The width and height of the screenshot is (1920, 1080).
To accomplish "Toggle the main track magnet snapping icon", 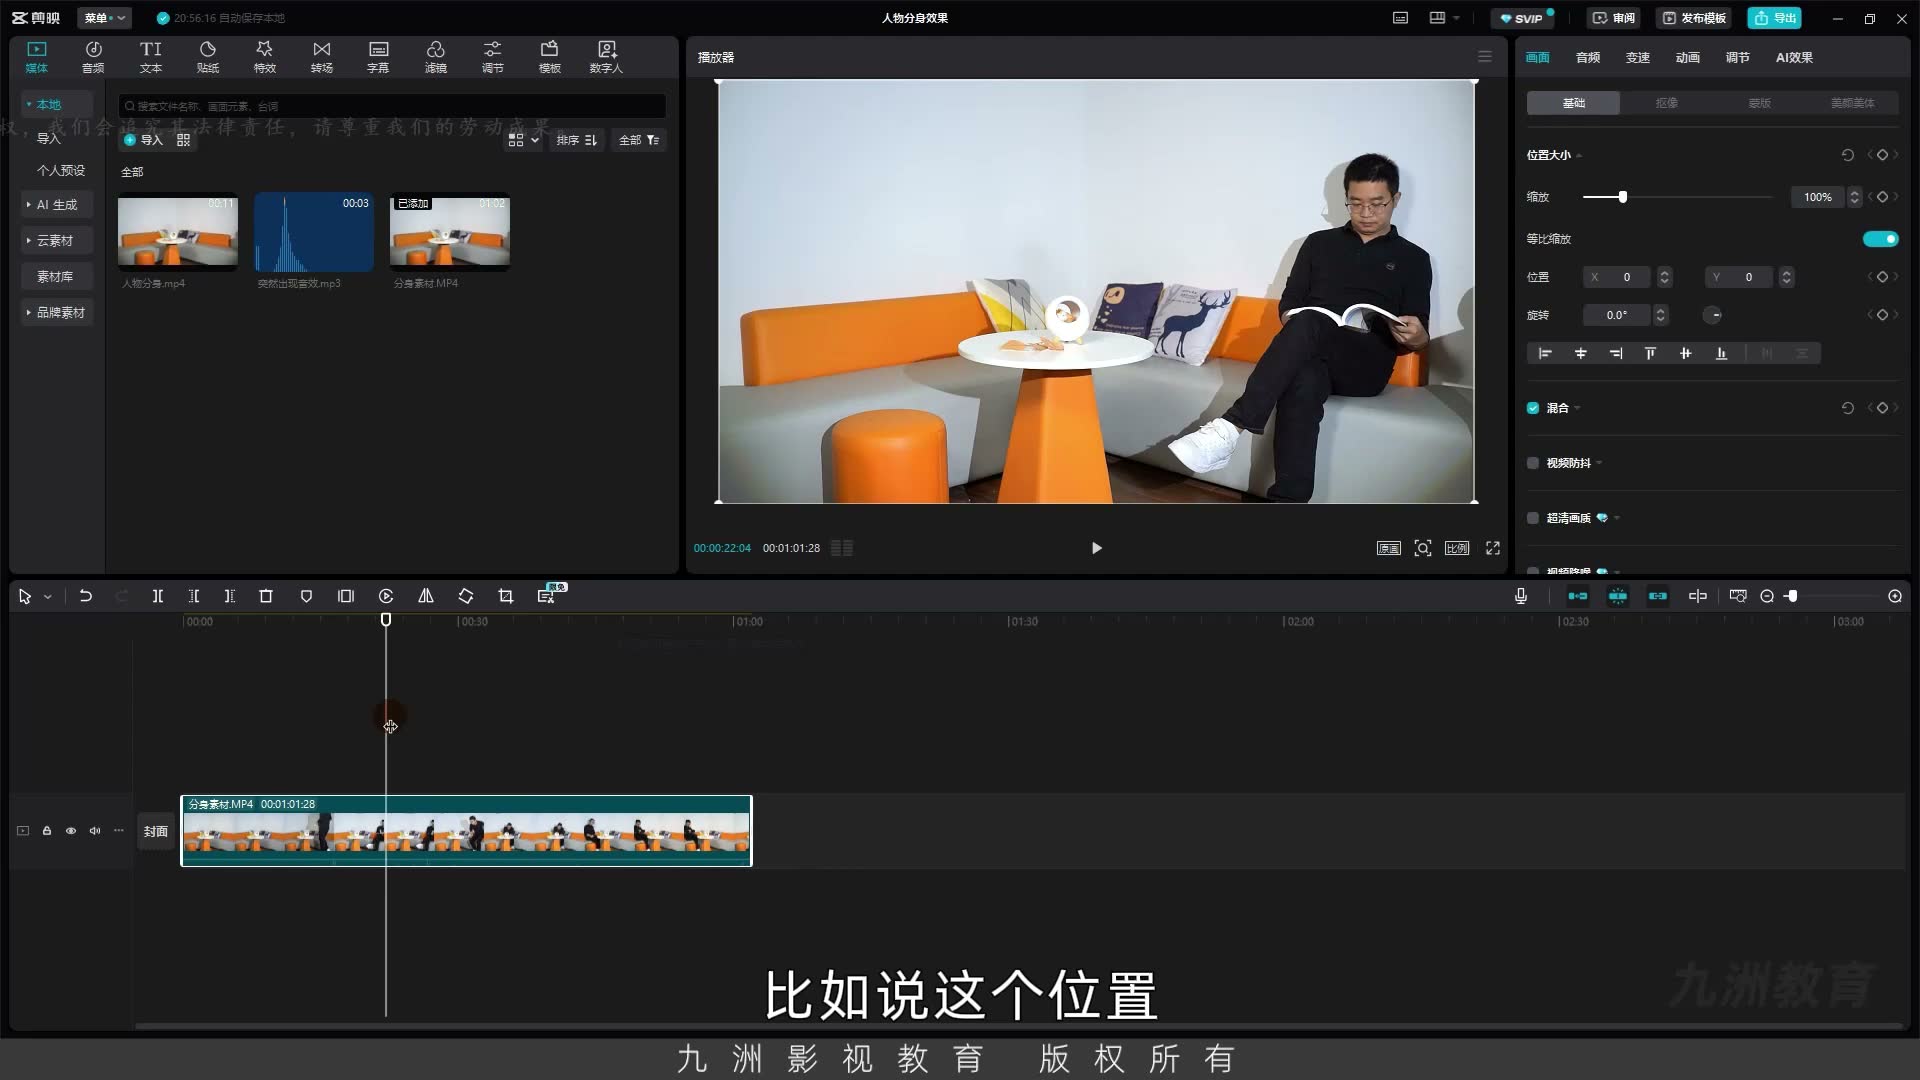I will coord(1577,596).
